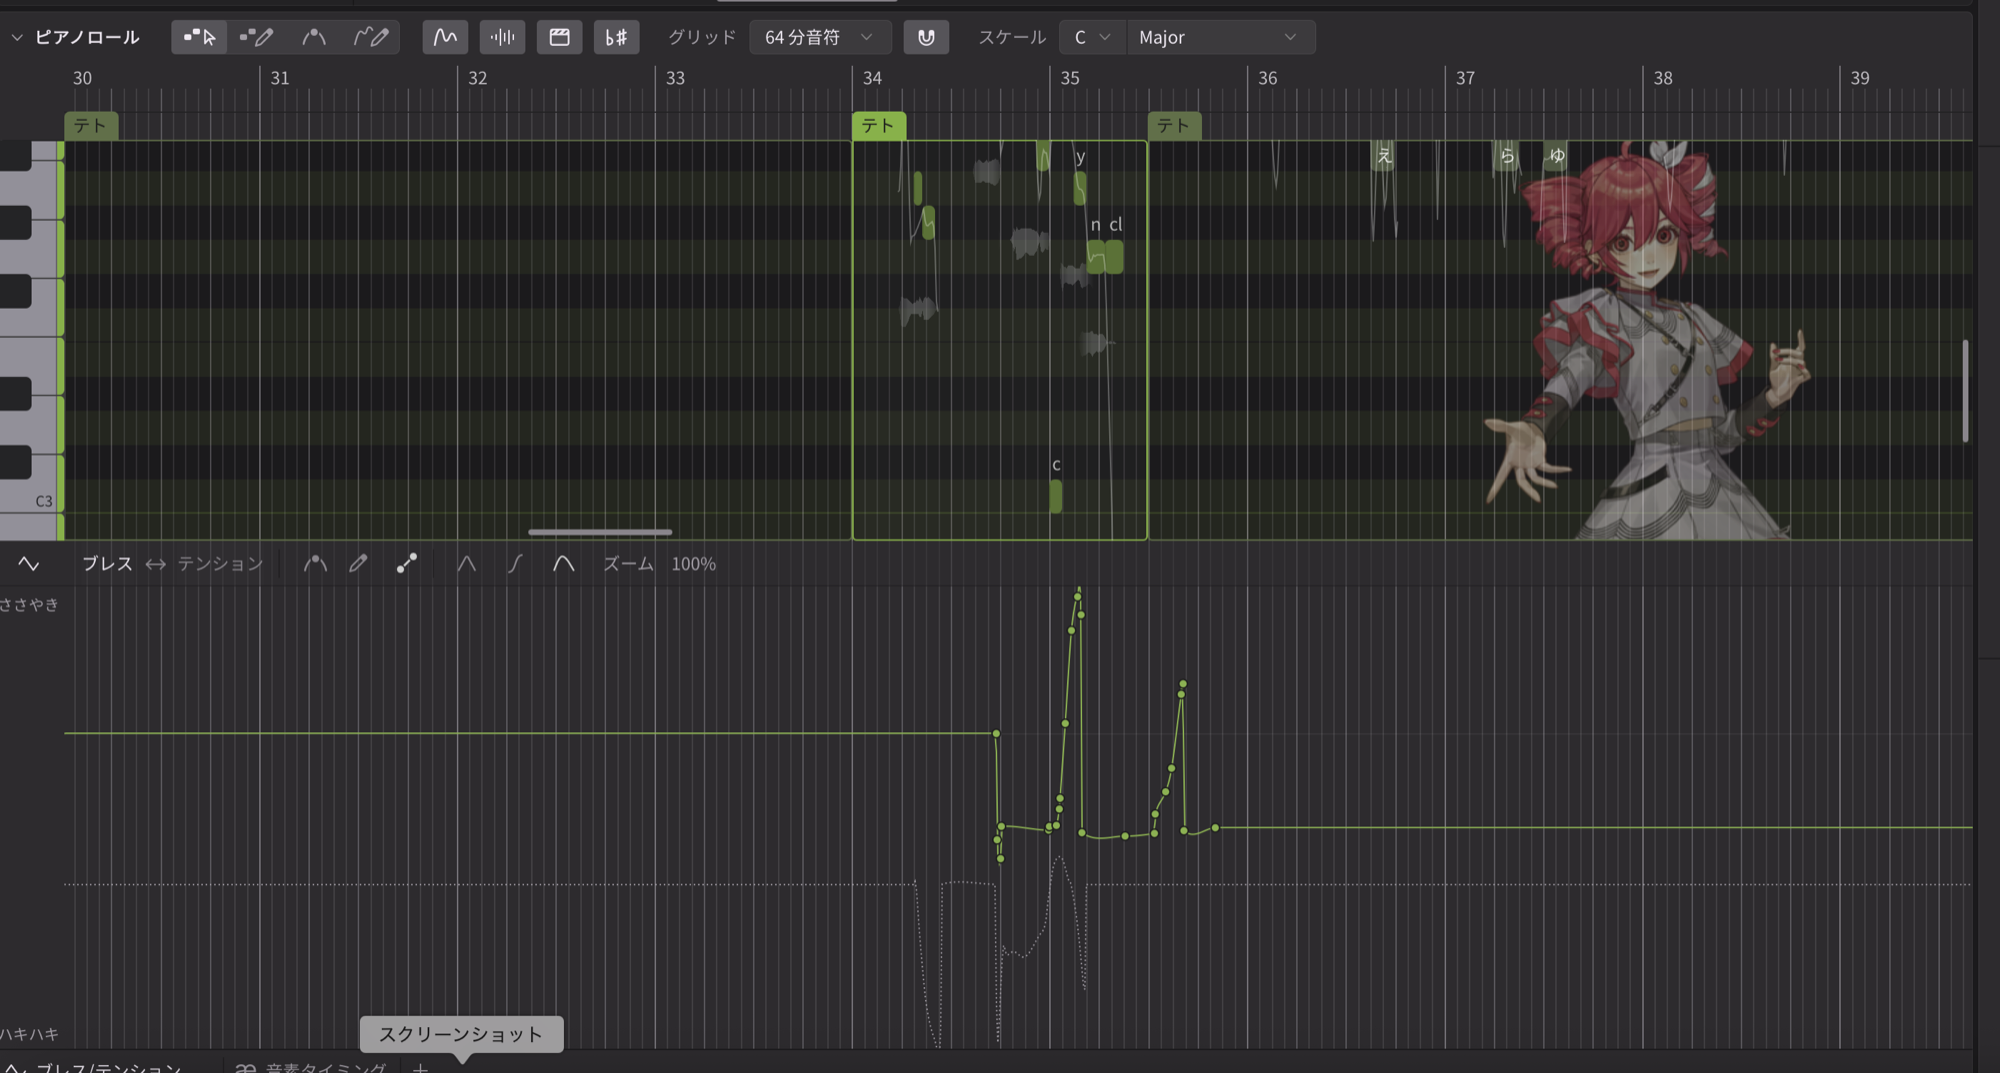
Task: Select the テンション parameter label
Action: pos(220,564)
